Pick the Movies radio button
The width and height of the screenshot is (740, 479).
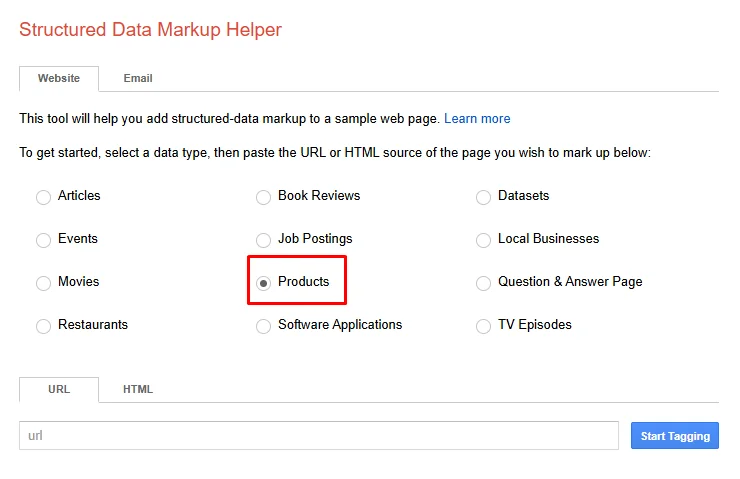tap(43, 283)
